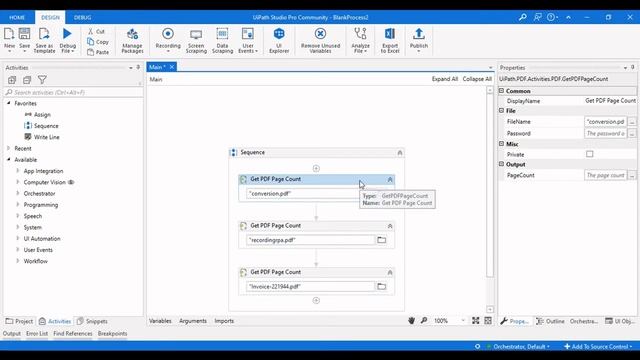Open the Imports panel
The height and width of the screenshot is (360, 640).
point(224,321)
